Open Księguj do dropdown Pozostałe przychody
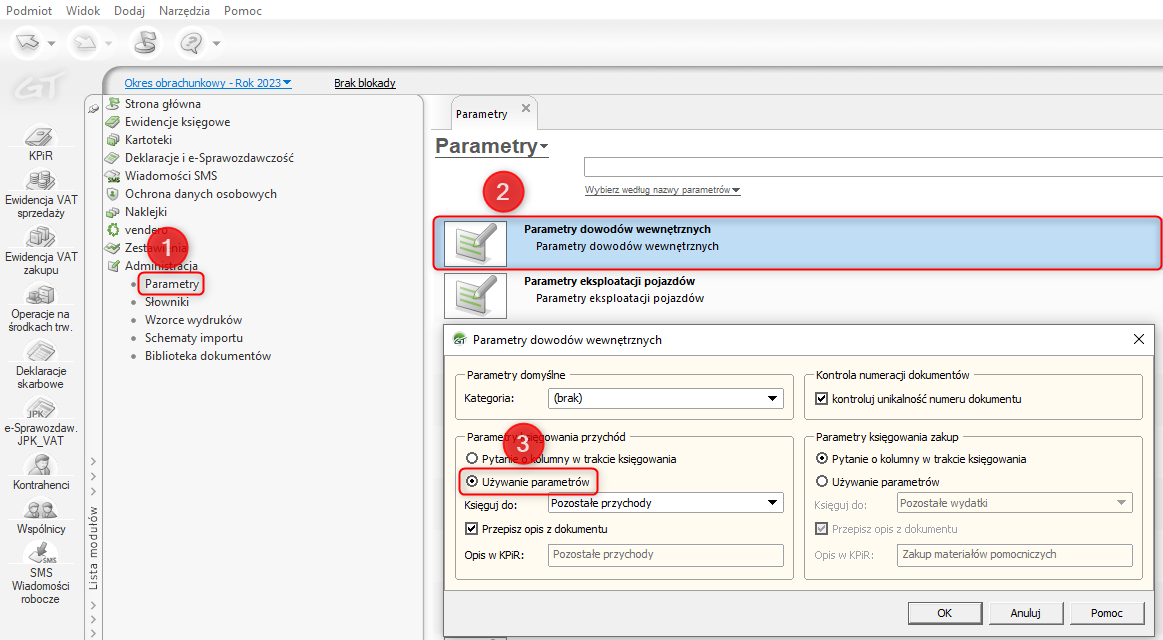The image size is (1163, 640). point(665,503)
